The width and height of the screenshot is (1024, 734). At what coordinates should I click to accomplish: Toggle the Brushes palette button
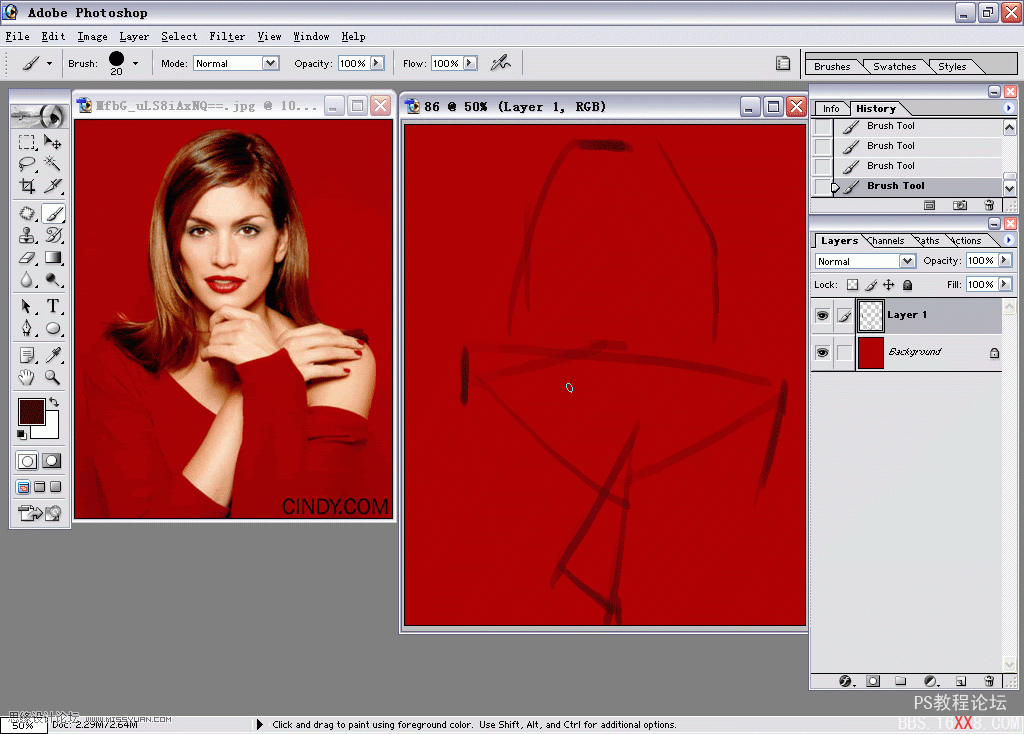click(782, 63)
